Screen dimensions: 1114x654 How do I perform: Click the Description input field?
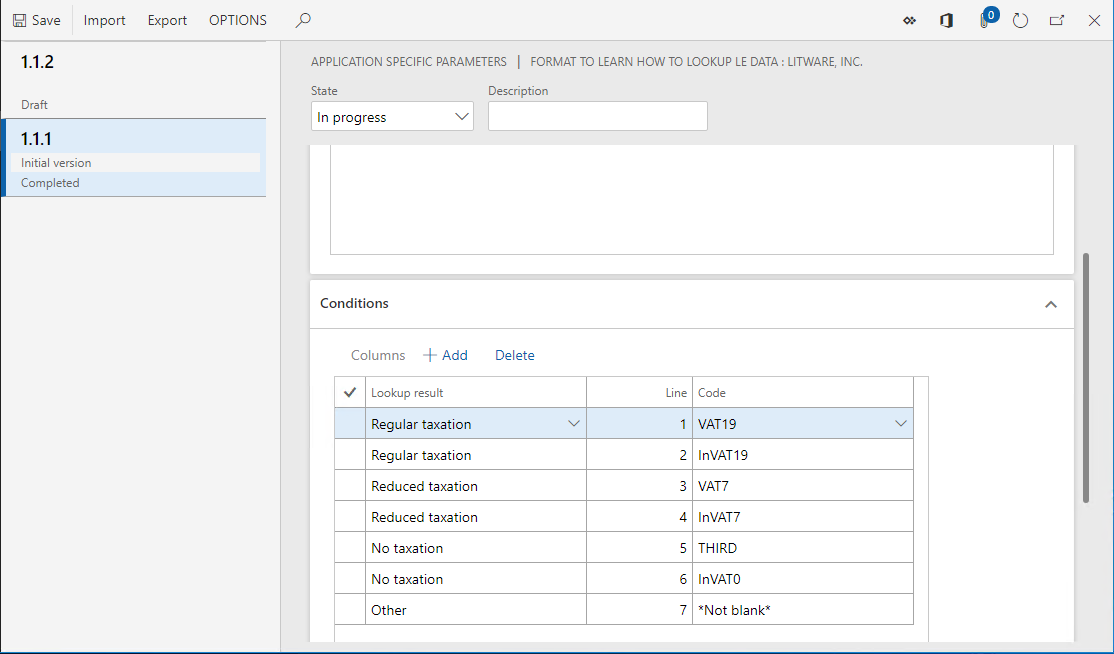597,116
